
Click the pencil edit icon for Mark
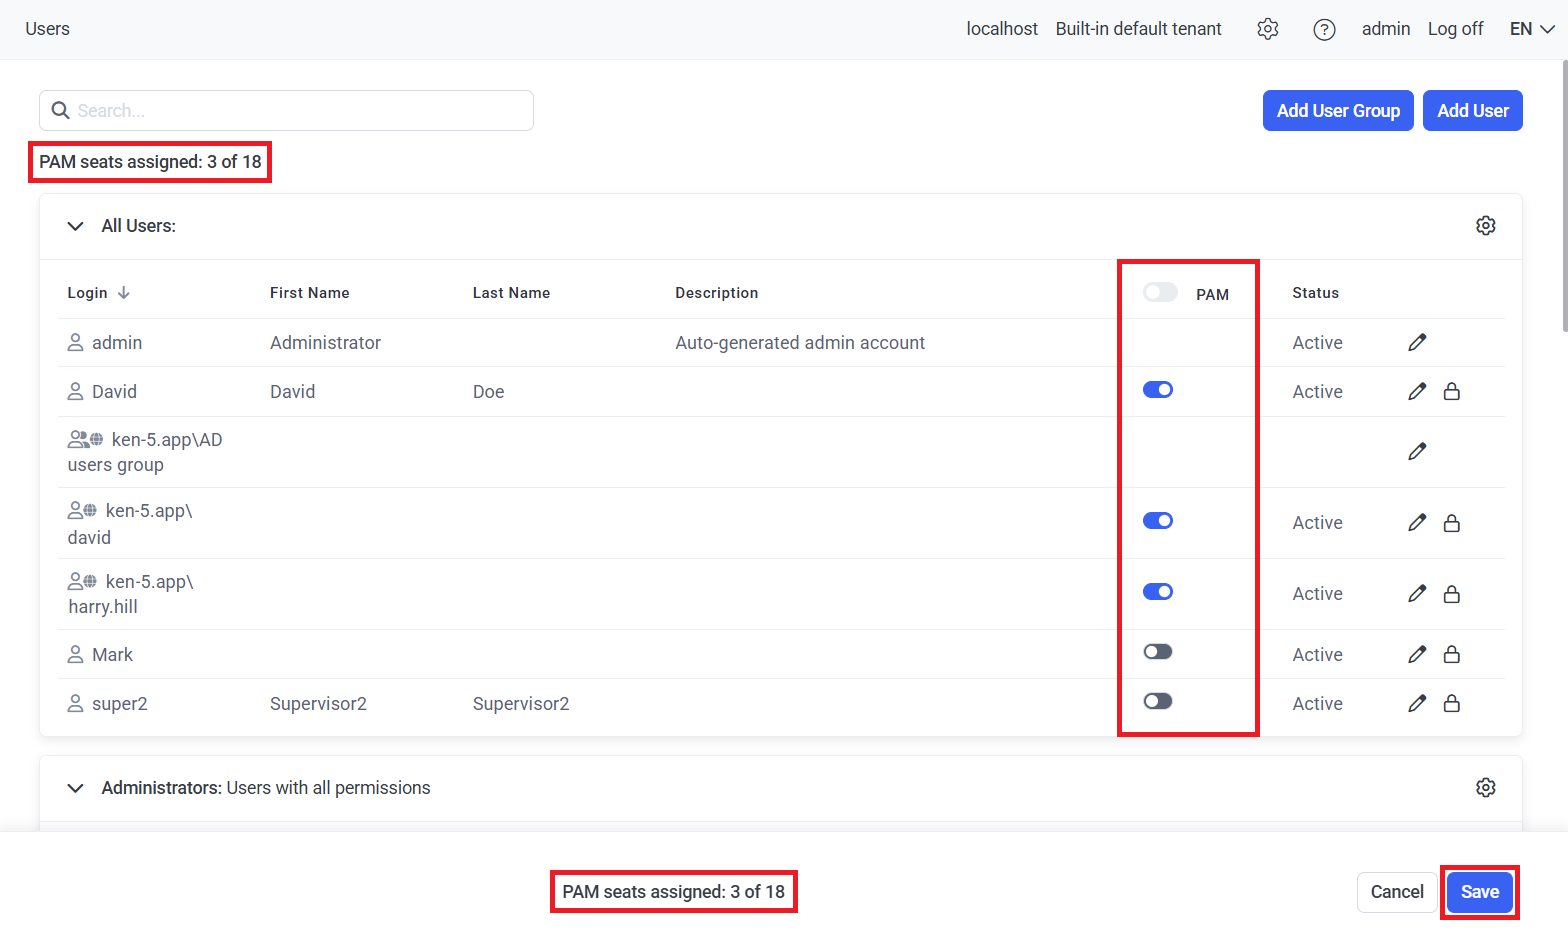1417,655
